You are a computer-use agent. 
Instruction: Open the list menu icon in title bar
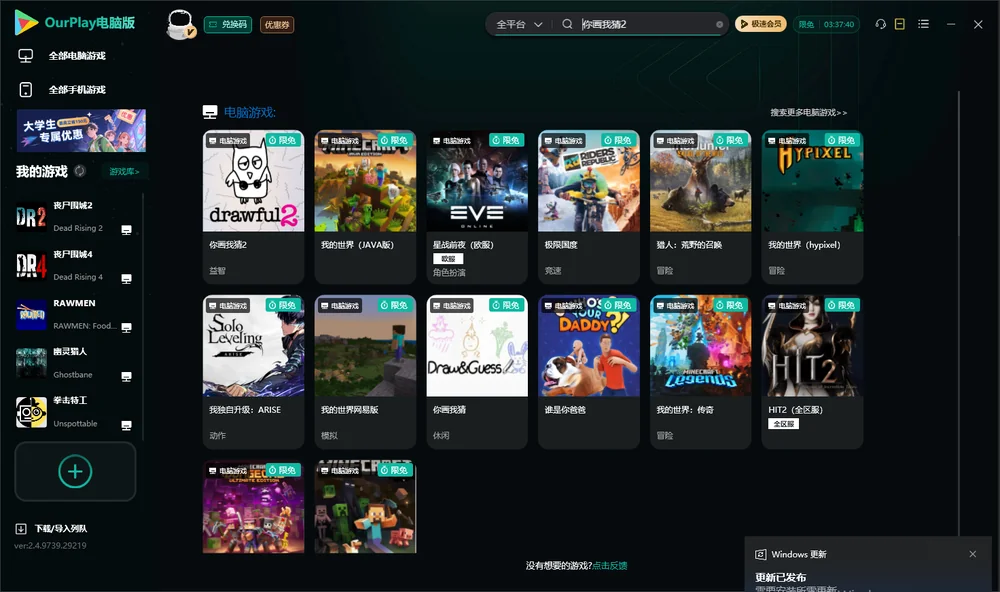point(923,24)
